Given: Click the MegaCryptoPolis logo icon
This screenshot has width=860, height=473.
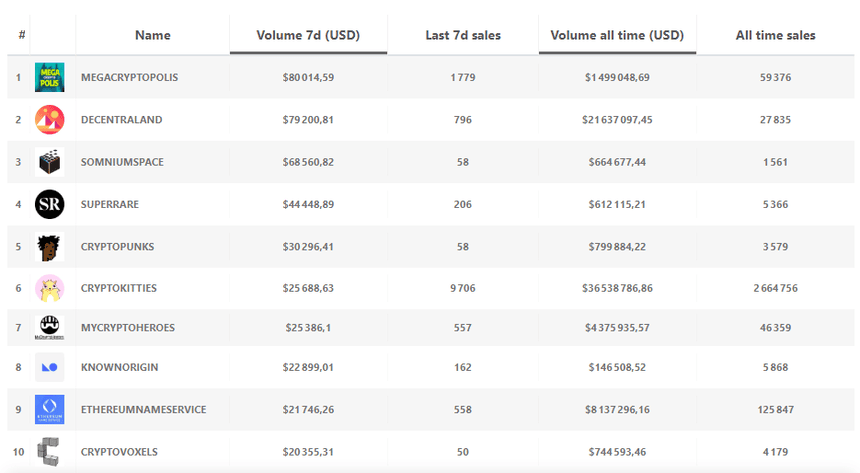Looking at the screenshot, I should (50, 78).
